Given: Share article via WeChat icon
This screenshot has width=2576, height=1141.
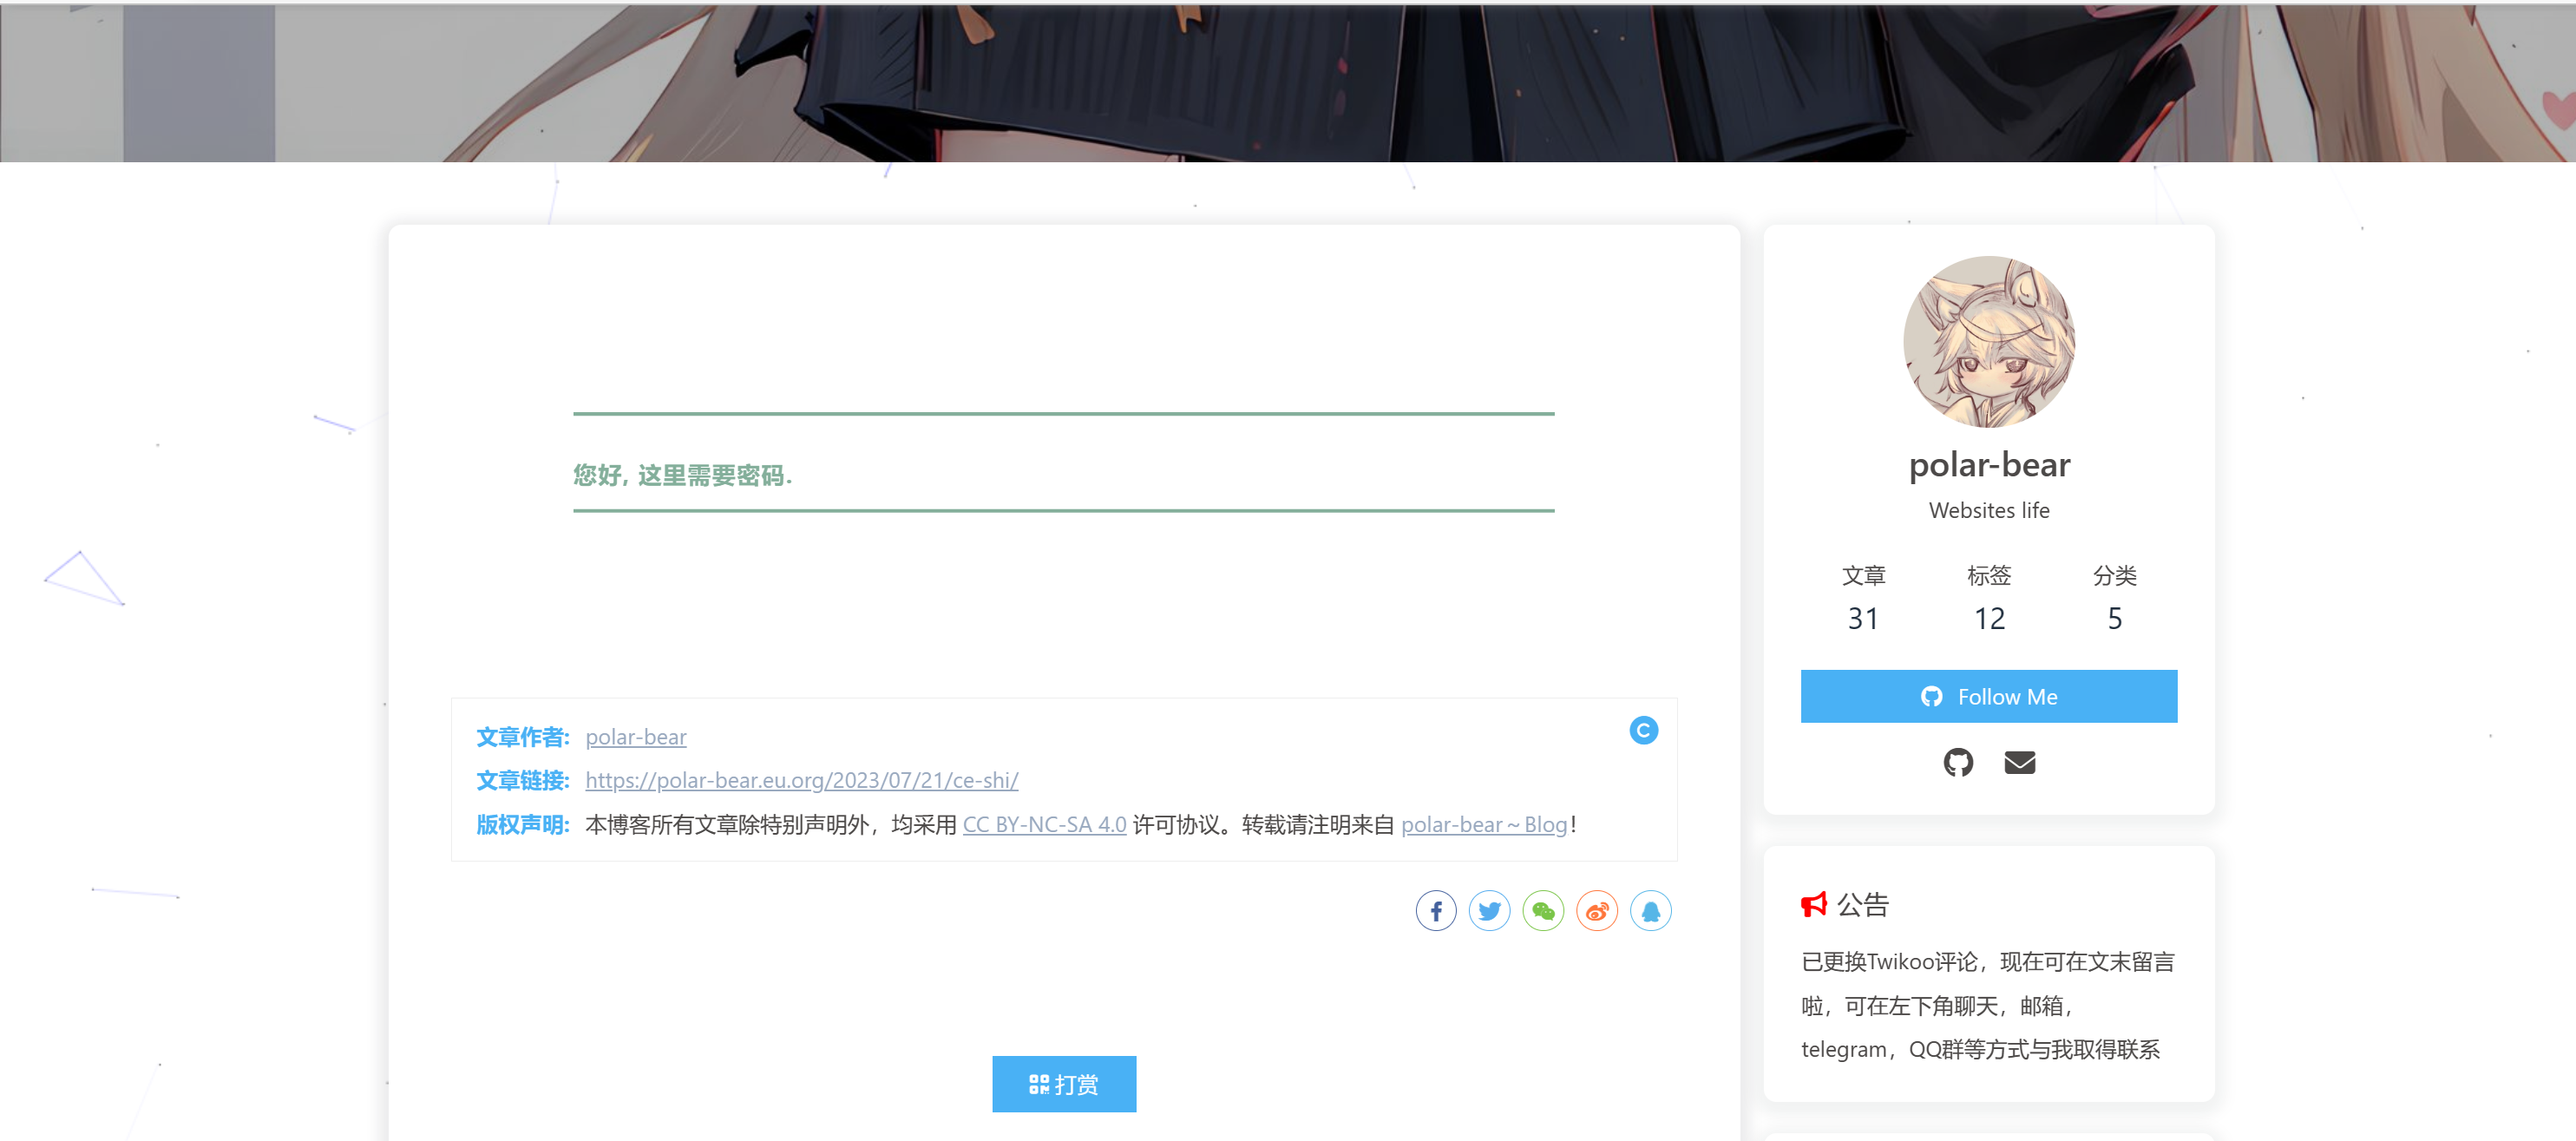Looking at the screenshot, I should (x=1543, y=911).
